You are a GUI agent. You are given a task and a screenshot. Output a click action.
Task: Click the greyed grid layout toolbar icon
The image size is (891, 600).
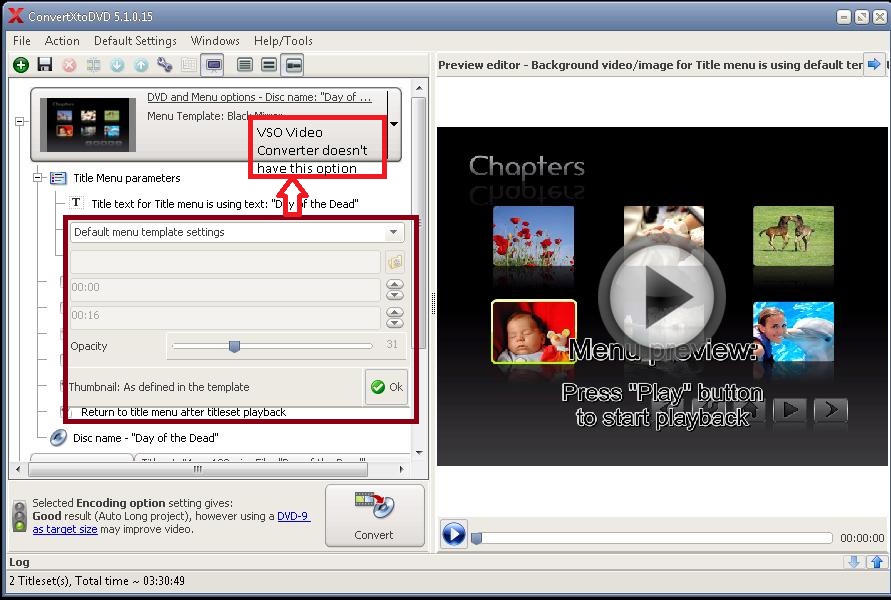point(189,65)
